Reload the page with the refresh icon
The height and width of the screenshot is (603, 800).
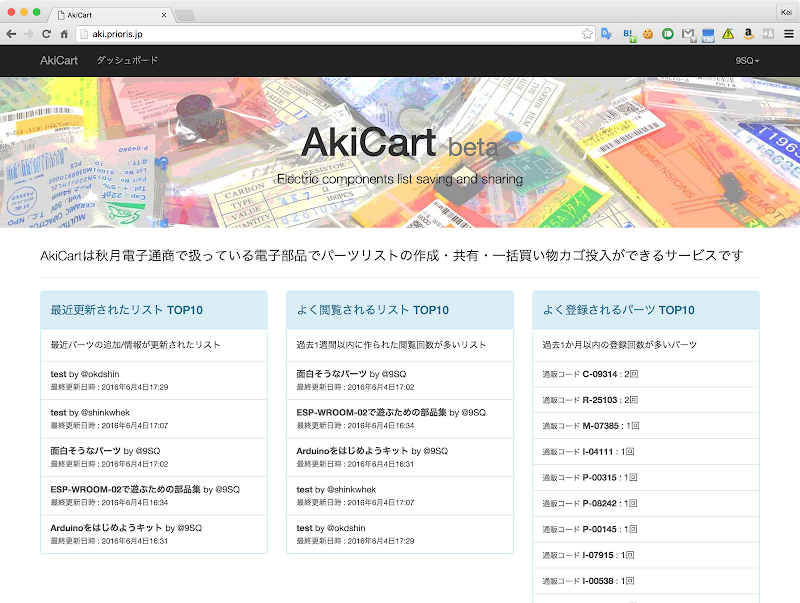[46, 34]
